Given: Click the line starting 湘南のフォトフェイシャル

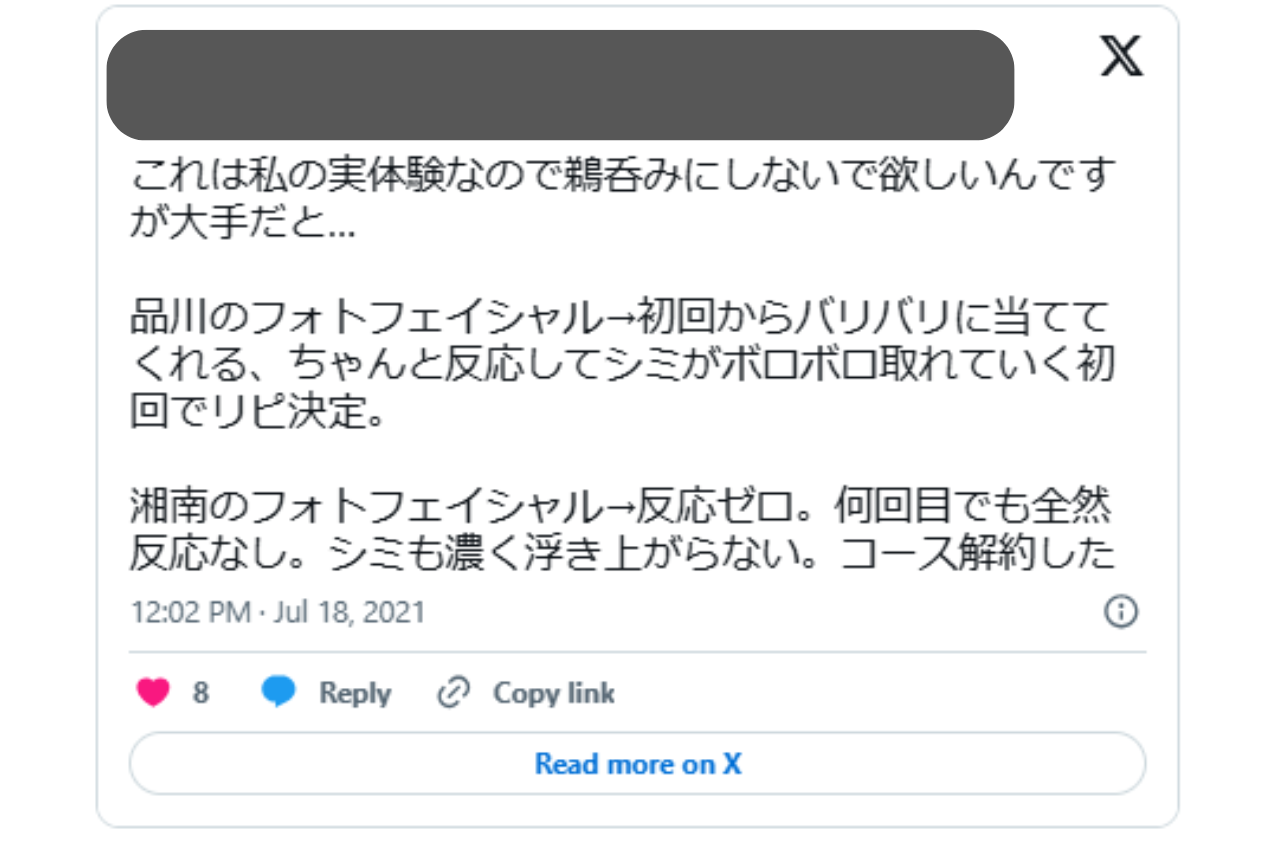Looking at the screenshot, I should coord(620,508).
